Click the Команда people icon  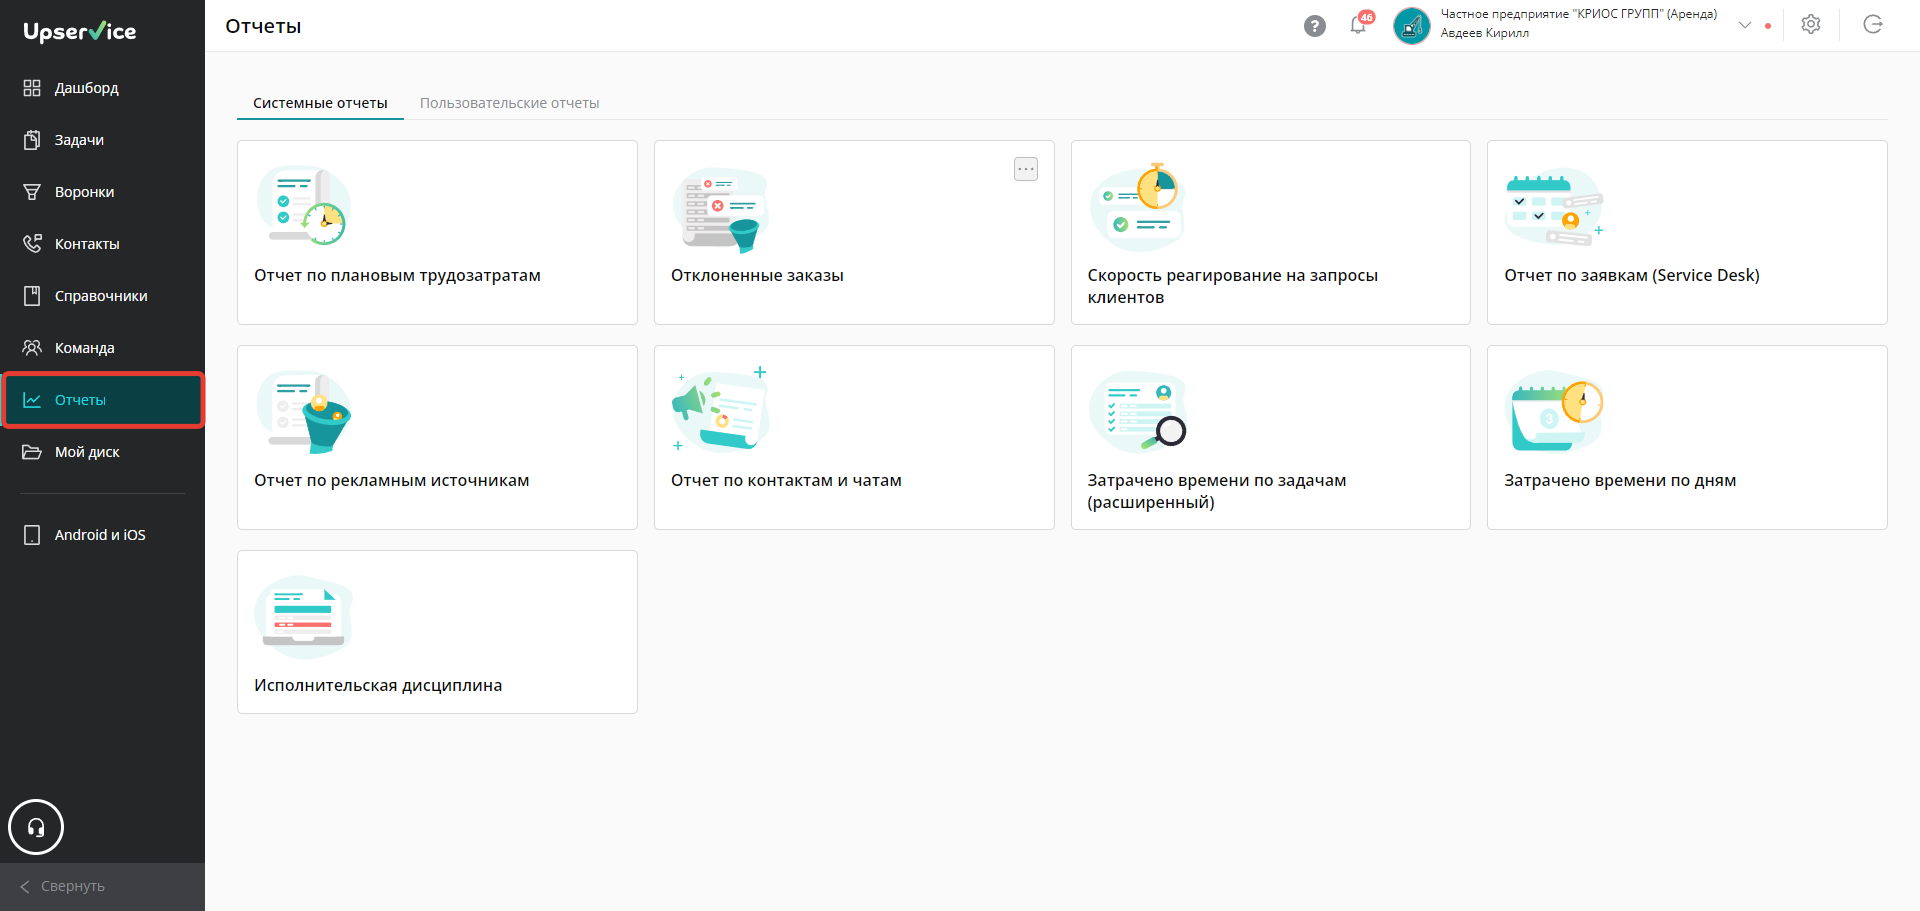coord(32,348)
